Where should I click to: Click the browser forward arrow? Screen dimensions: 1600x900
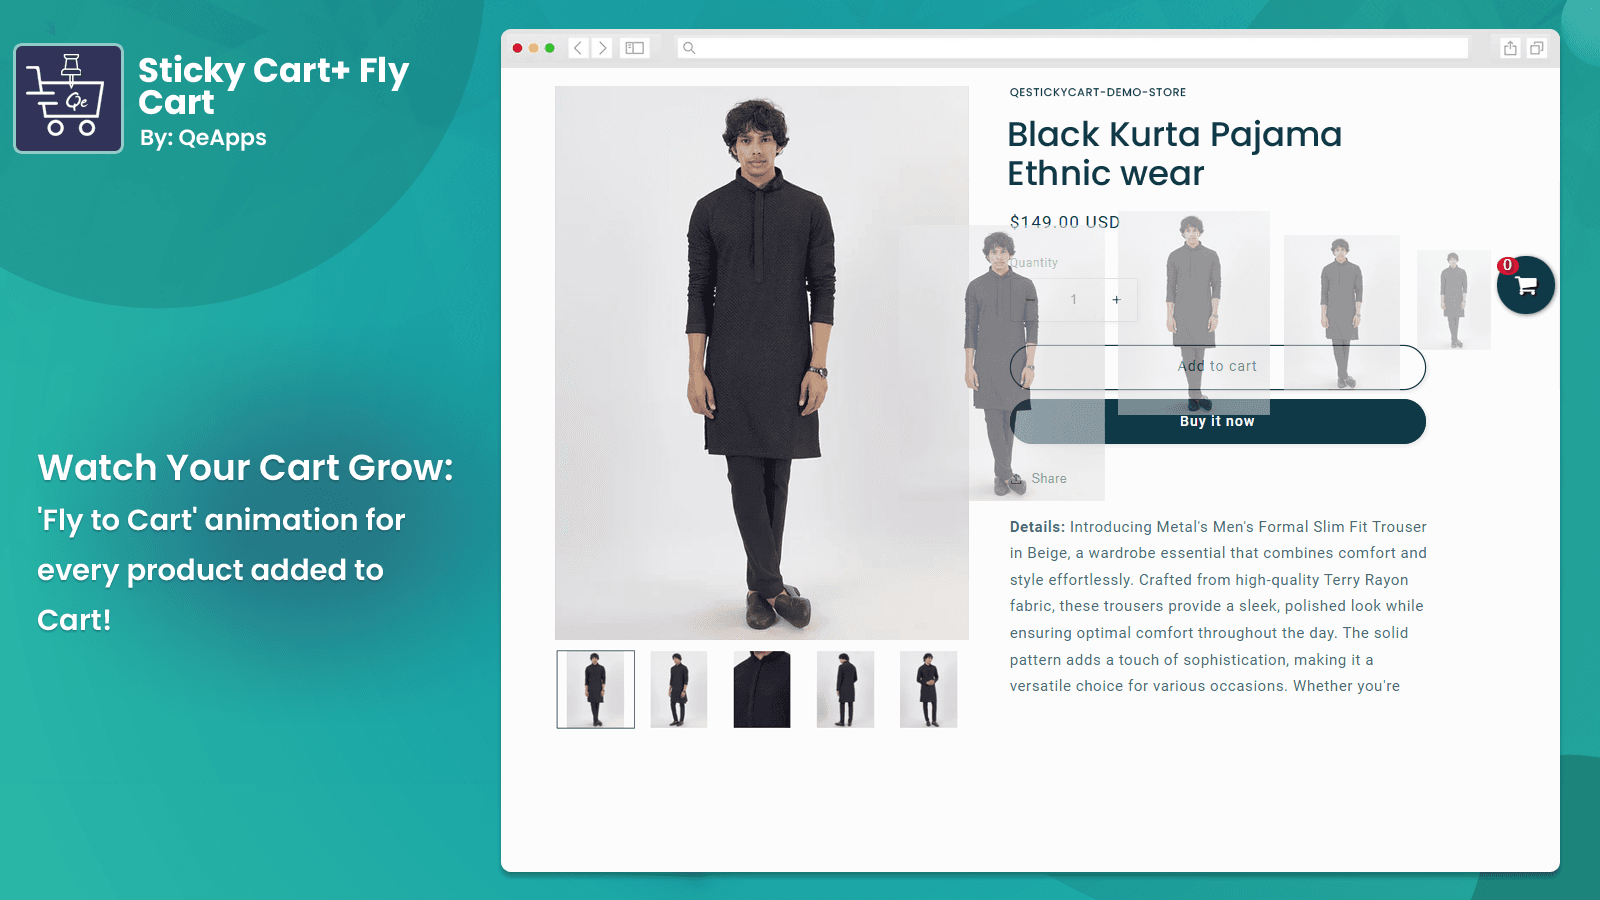click(602, 48)
